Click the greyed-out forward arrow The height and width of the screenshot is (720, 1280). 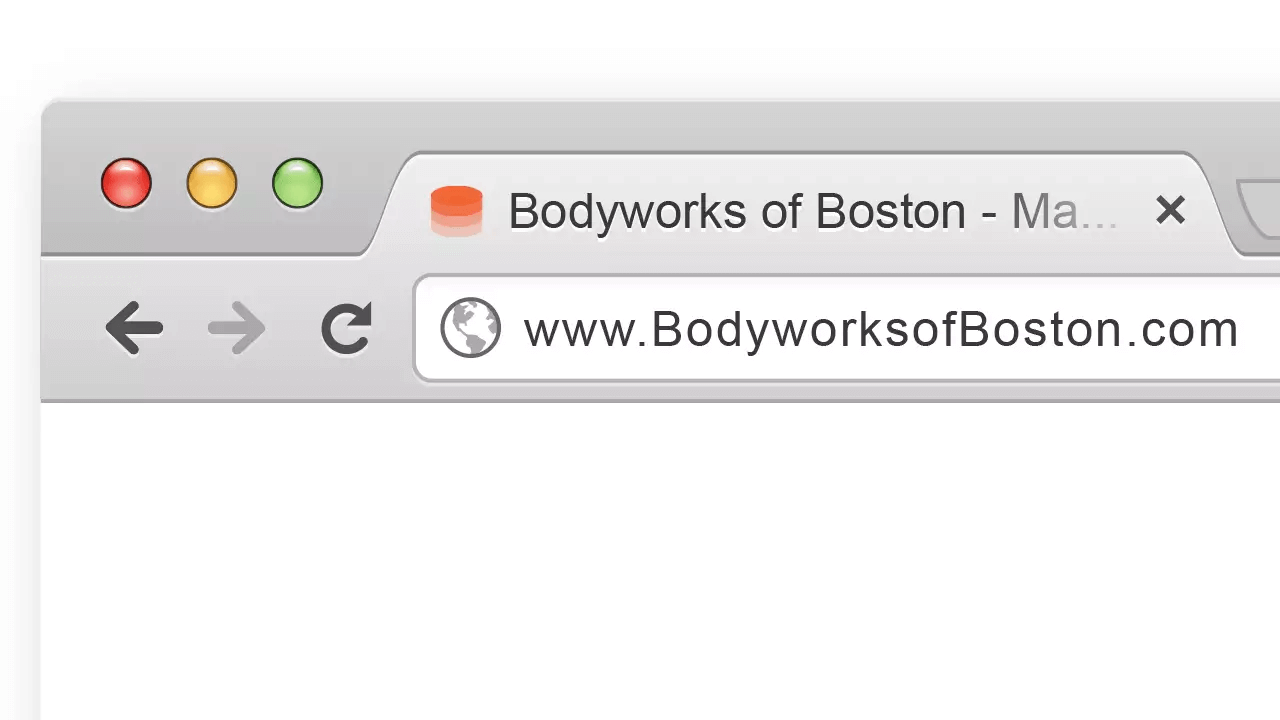237,328
